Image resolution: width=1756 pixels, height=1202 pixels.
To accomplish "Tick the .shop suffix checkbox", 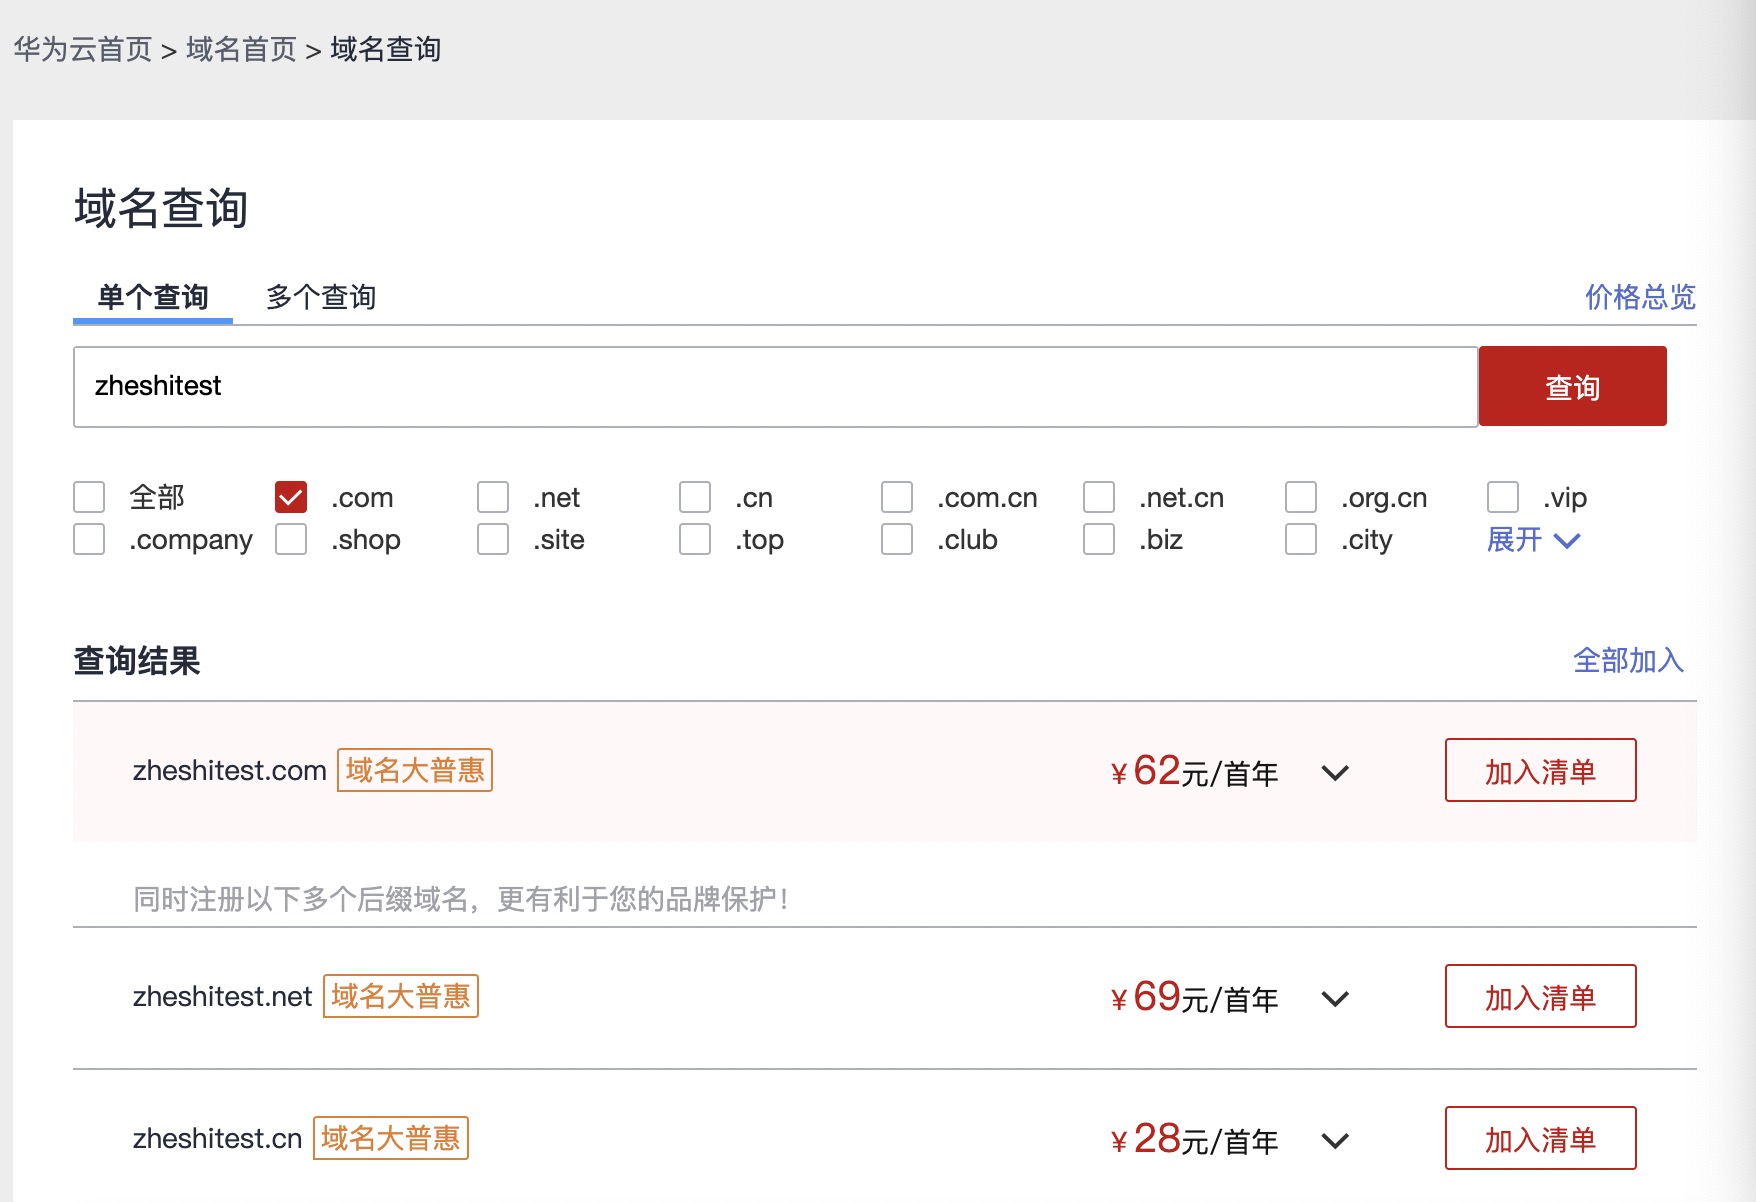I will 291,539.
